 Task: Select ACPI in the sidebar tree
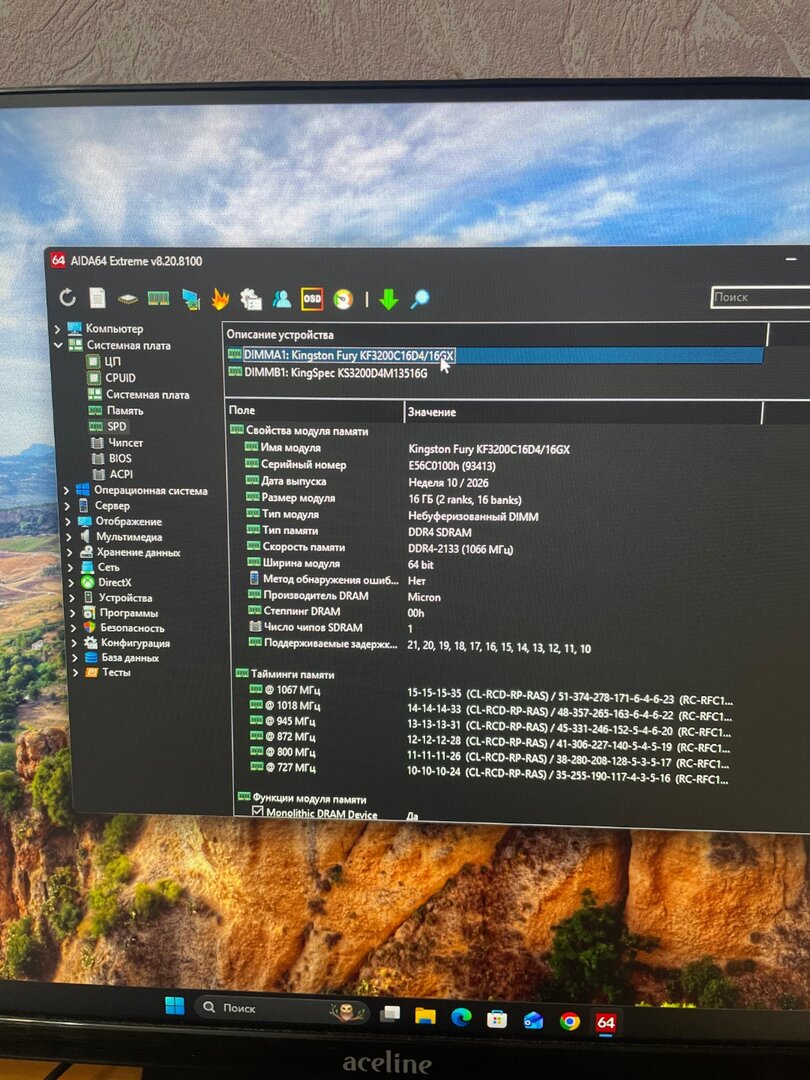(x=121, y=474)
